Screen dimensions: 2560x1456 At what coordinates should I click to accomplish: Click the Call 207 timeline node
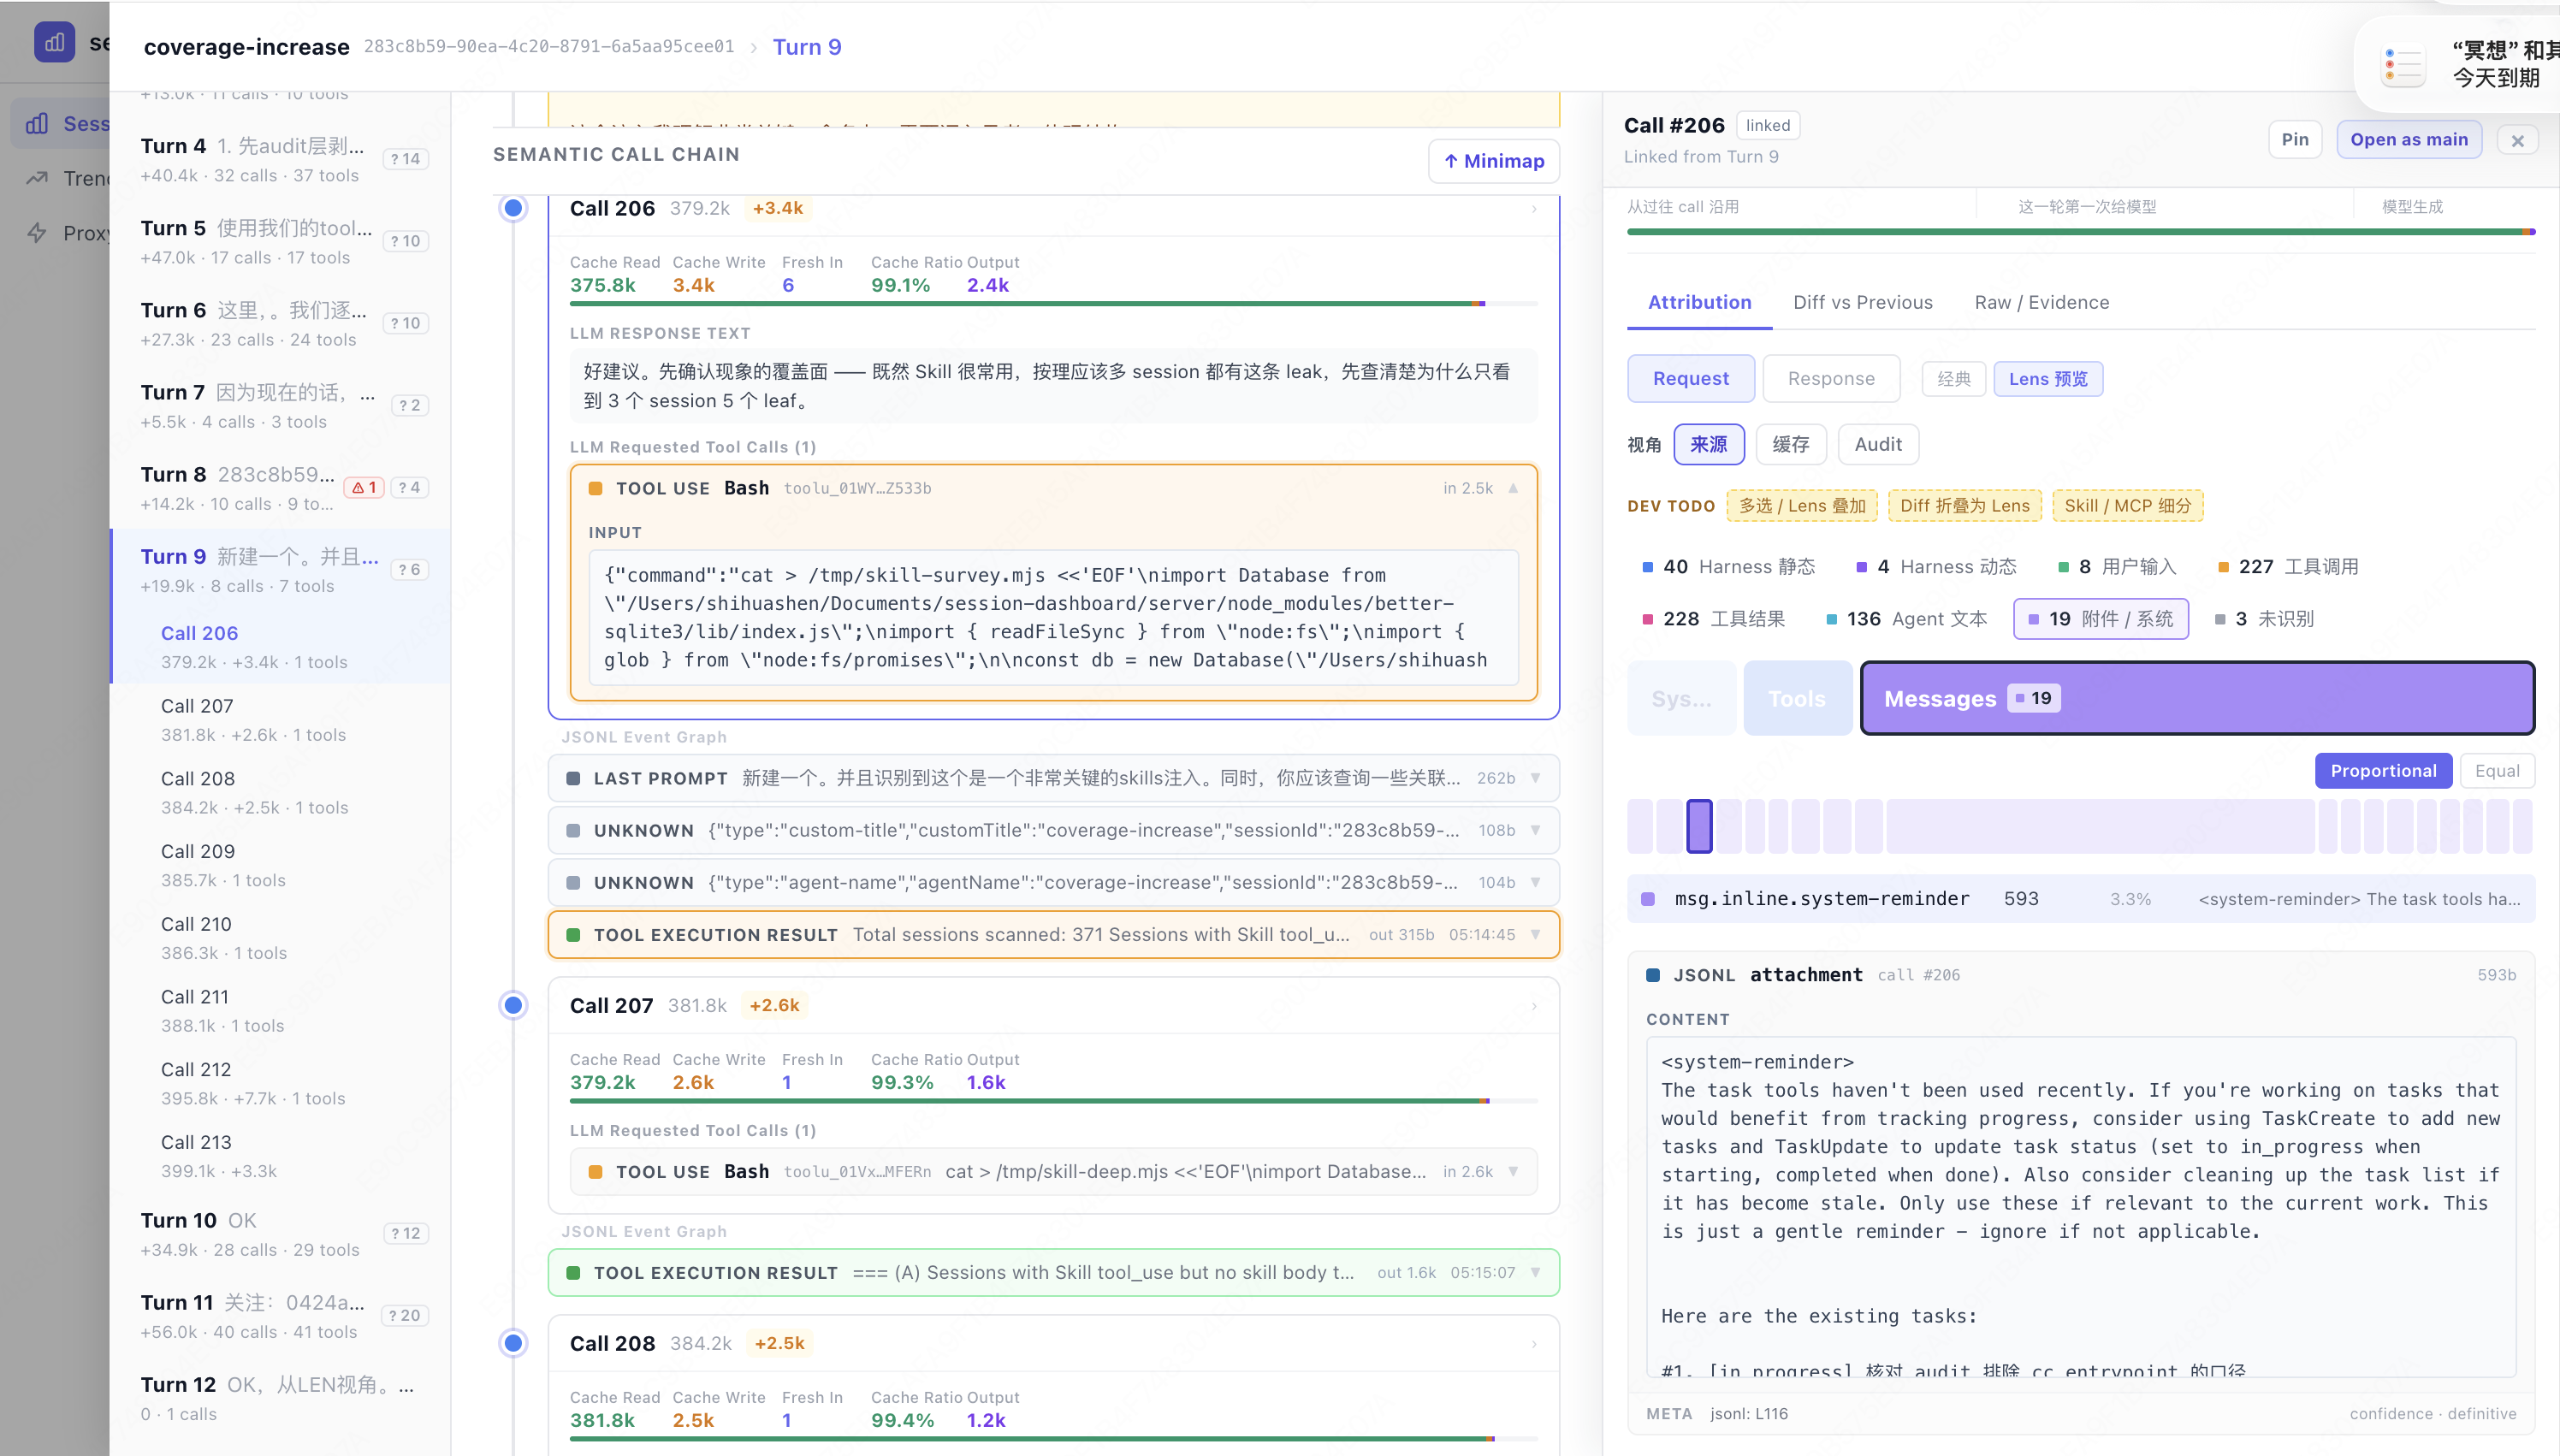coord(513,1006)
